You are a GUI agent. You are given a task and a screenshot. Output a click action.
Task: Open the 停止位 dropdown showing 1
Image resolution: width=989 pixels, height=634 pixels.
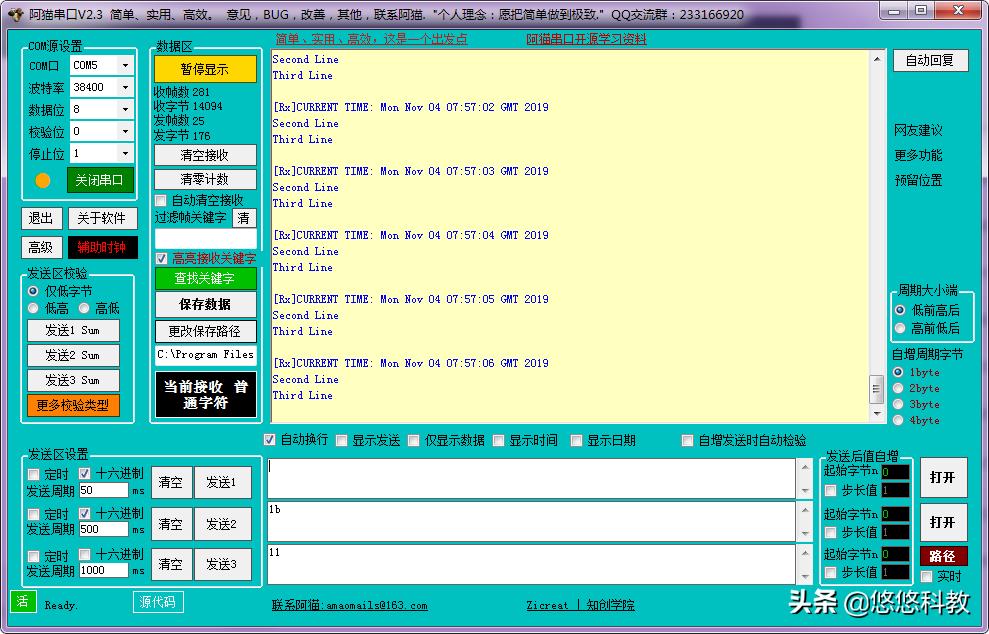click(x=126, y=153)
